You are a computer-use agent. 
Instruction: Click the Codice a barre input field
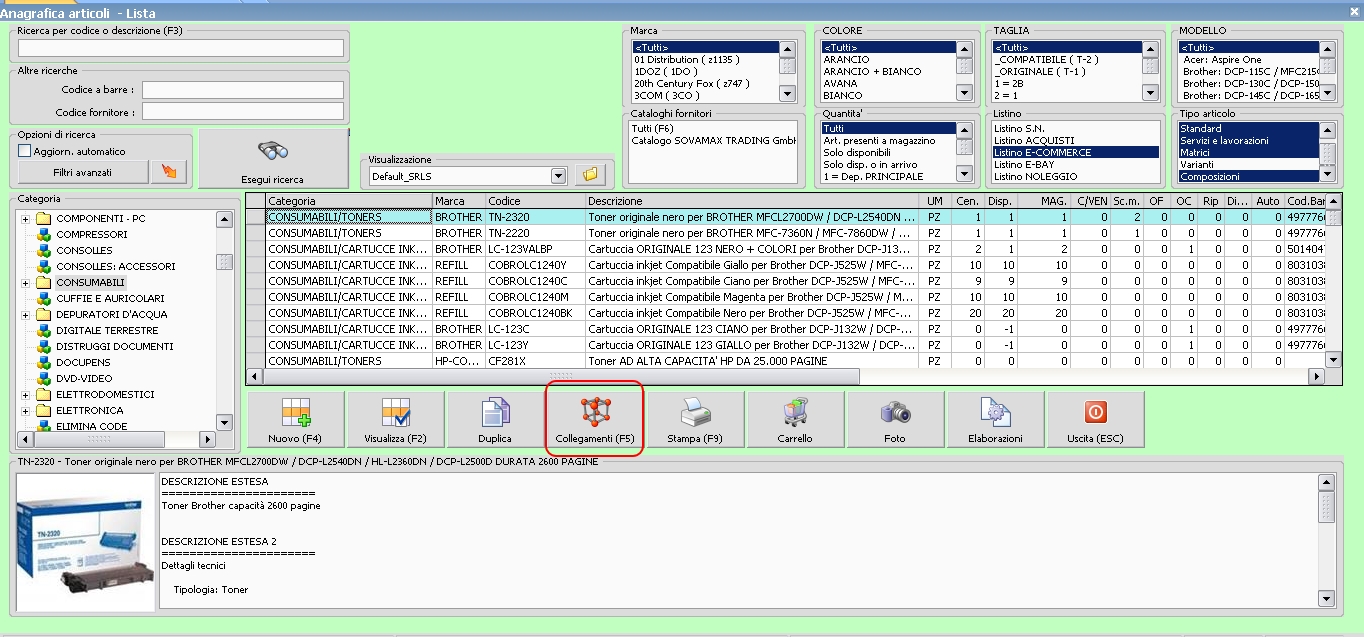pos(242,90)
